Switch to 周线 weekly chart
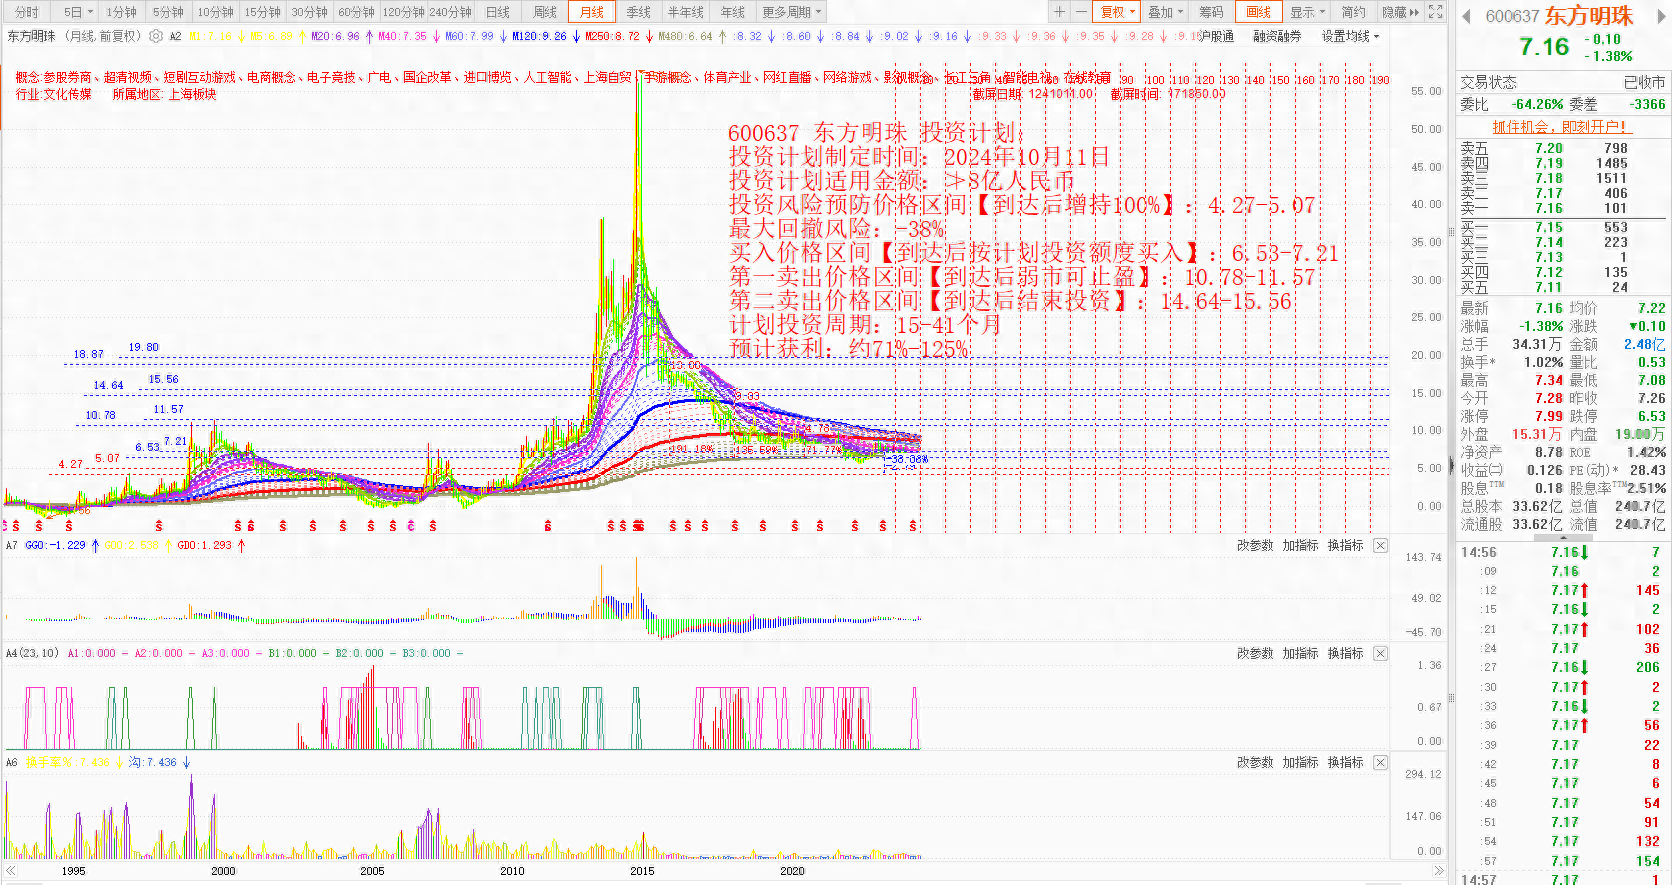1672x885 pixels. point(545,12)
